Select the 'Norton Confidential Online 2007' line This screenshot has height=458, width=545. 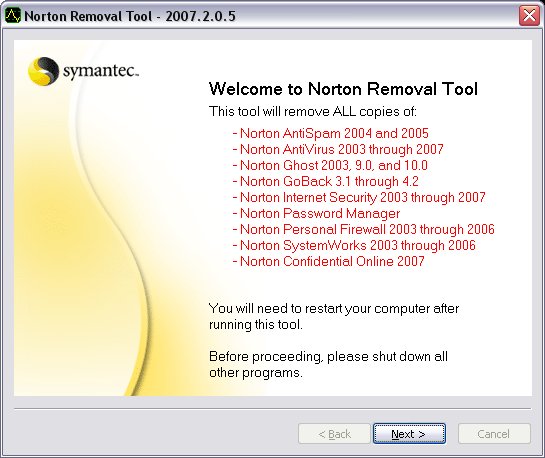(x=328, y=261)
